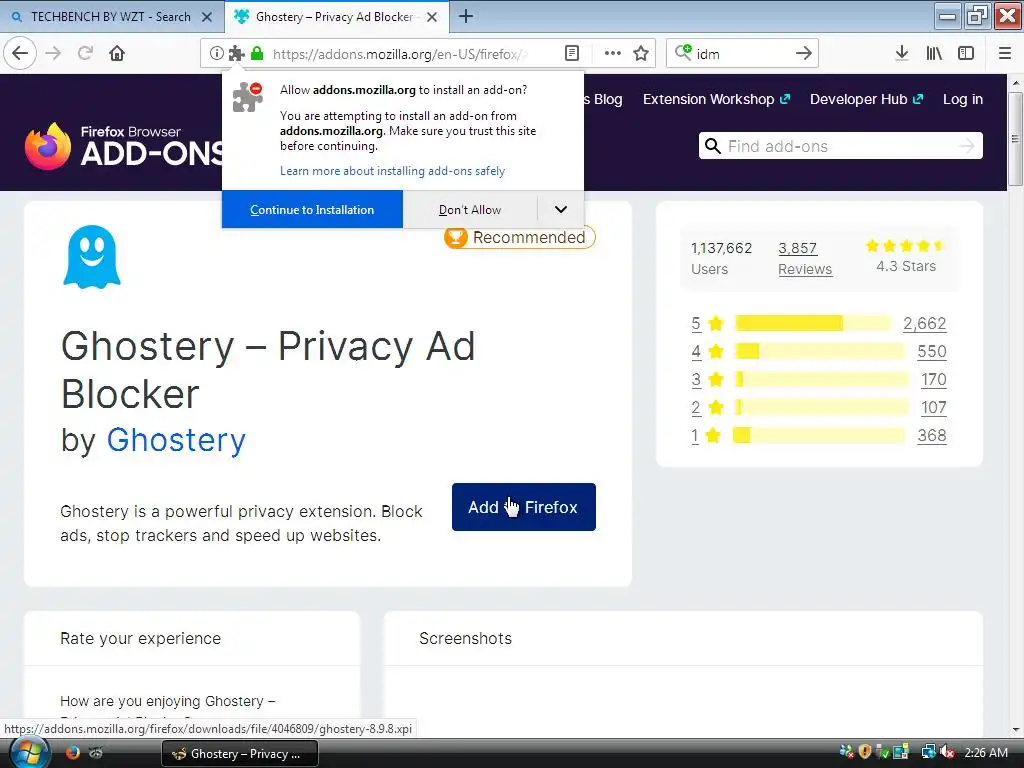1024x768 pixels.
Task: Toggle the sidebar panel icon
Action: coord(966,54)
